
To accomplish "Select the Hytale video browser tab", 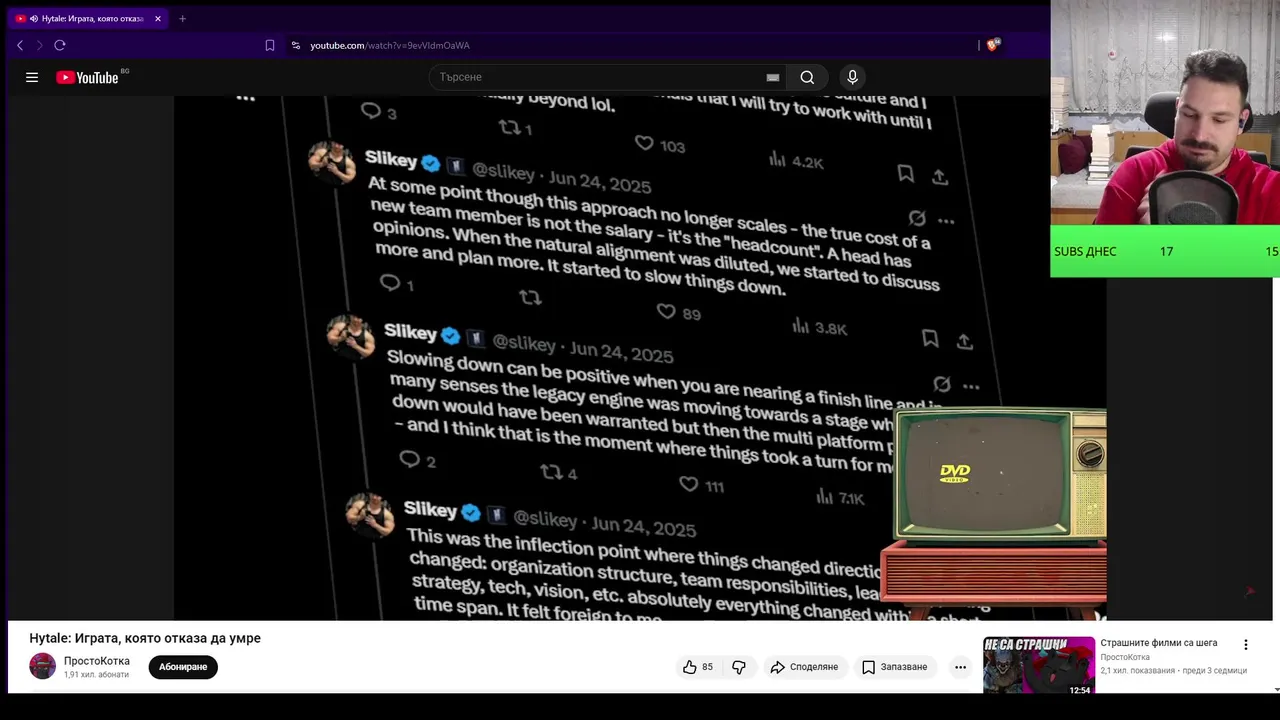I will click(x=88, y=18).
